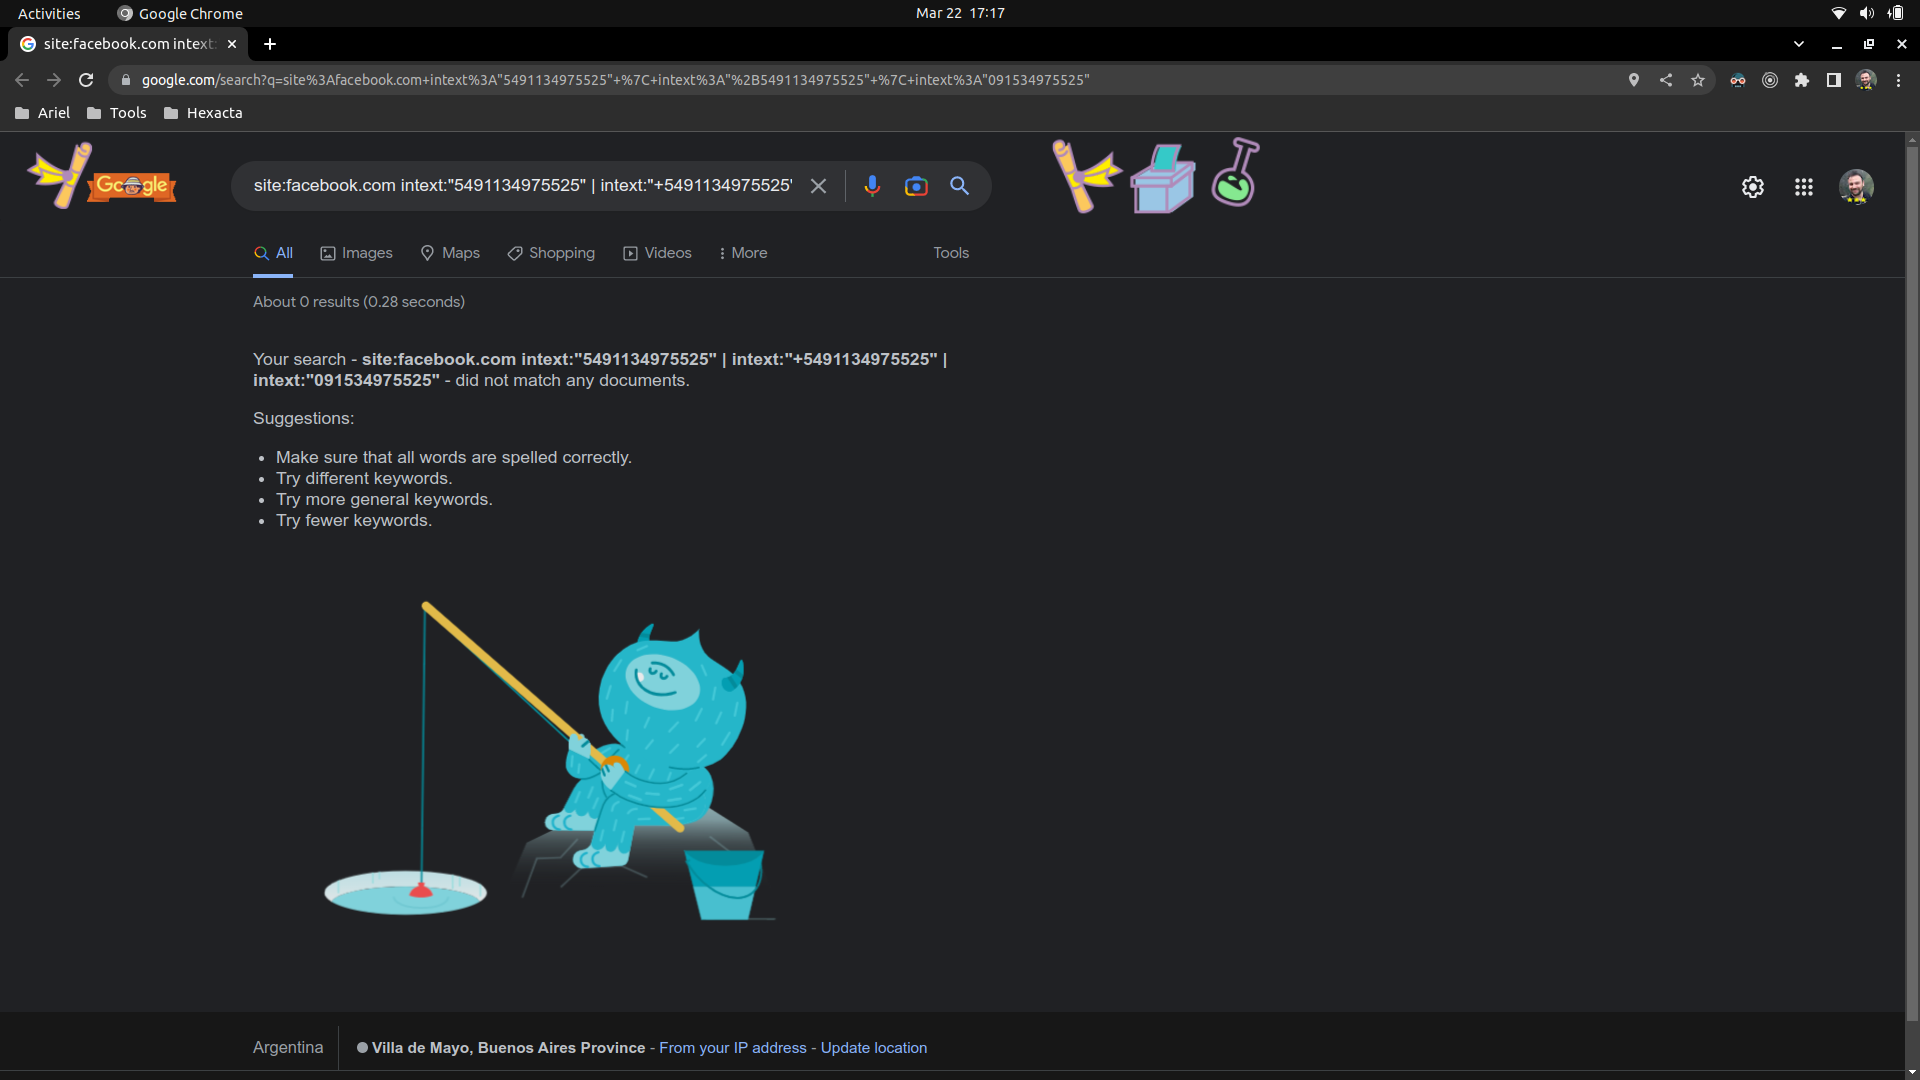Open the Google apps grid
Image resolution: width=1920 pixels, height=1080 pixels.
tap(1804, 187)
